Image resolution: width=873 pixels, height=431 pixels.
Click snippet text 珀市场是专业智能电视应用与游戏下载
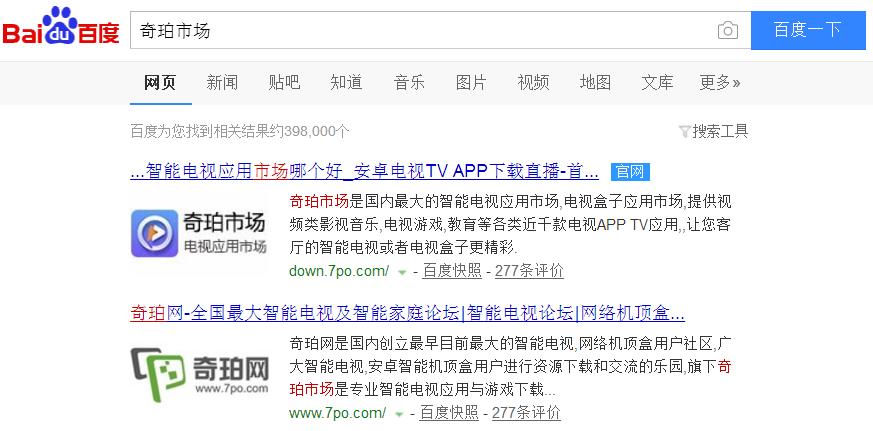(422, 389)
